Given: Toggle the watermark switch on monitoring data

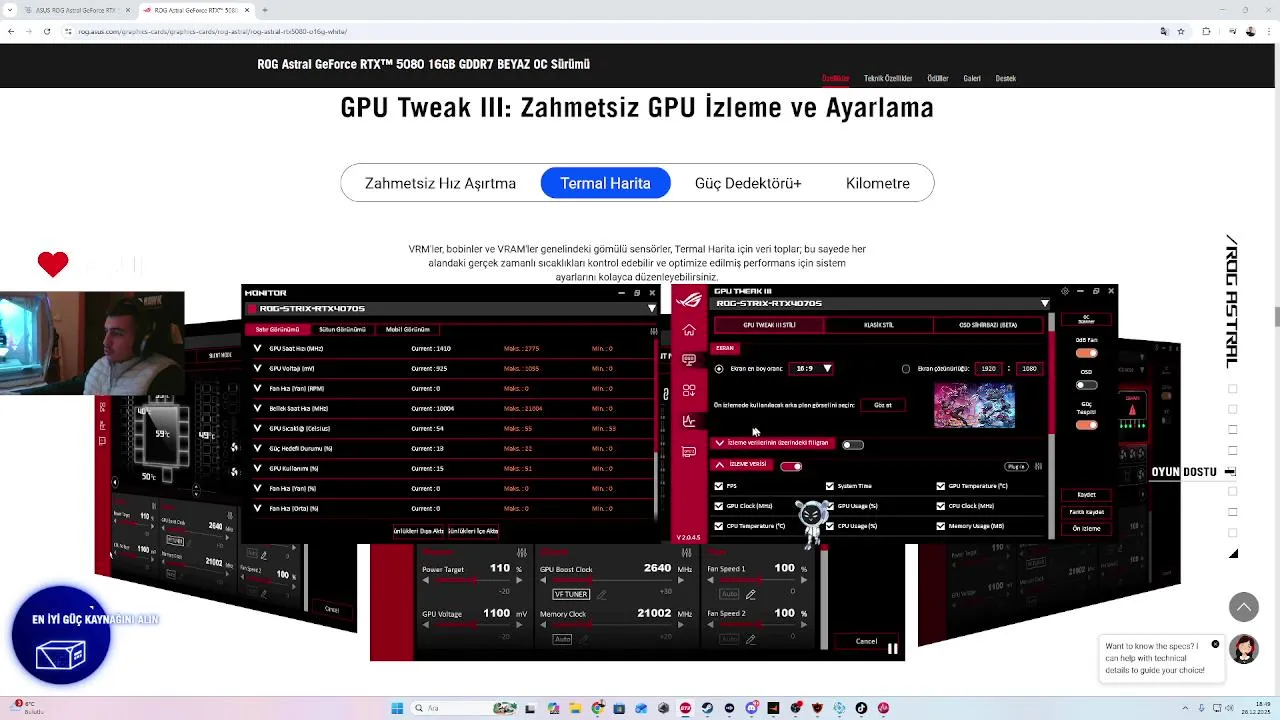Looking at the screenshot, I should pyautogui.click(x=853, y=445).
